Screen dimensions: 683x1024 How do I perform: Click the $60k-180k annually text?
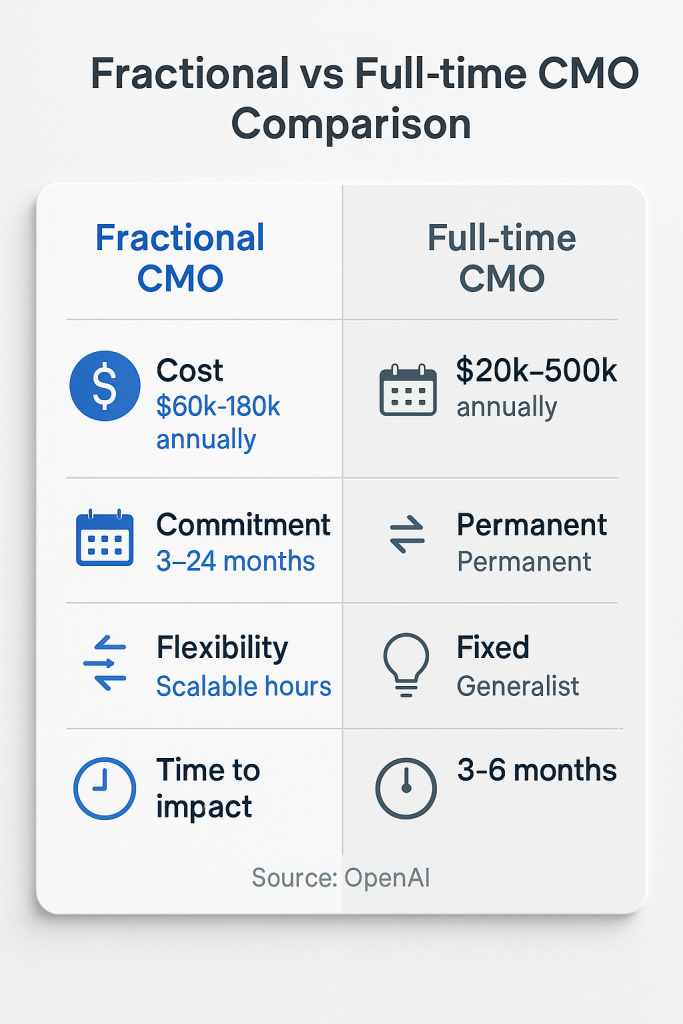217,422
